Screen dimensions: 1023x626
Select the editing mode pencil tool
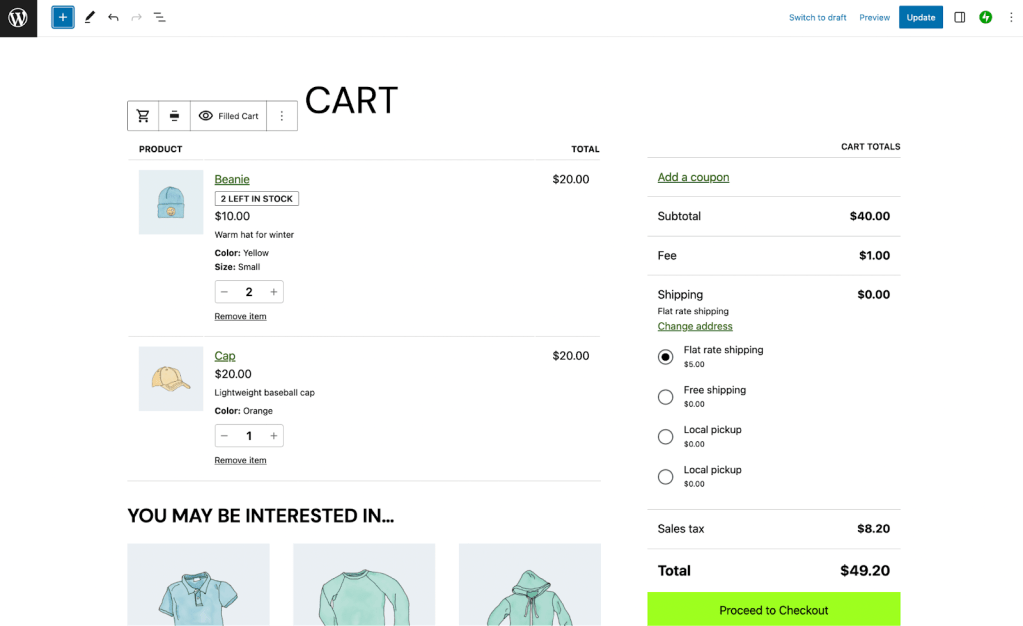[x=88, y=17]
